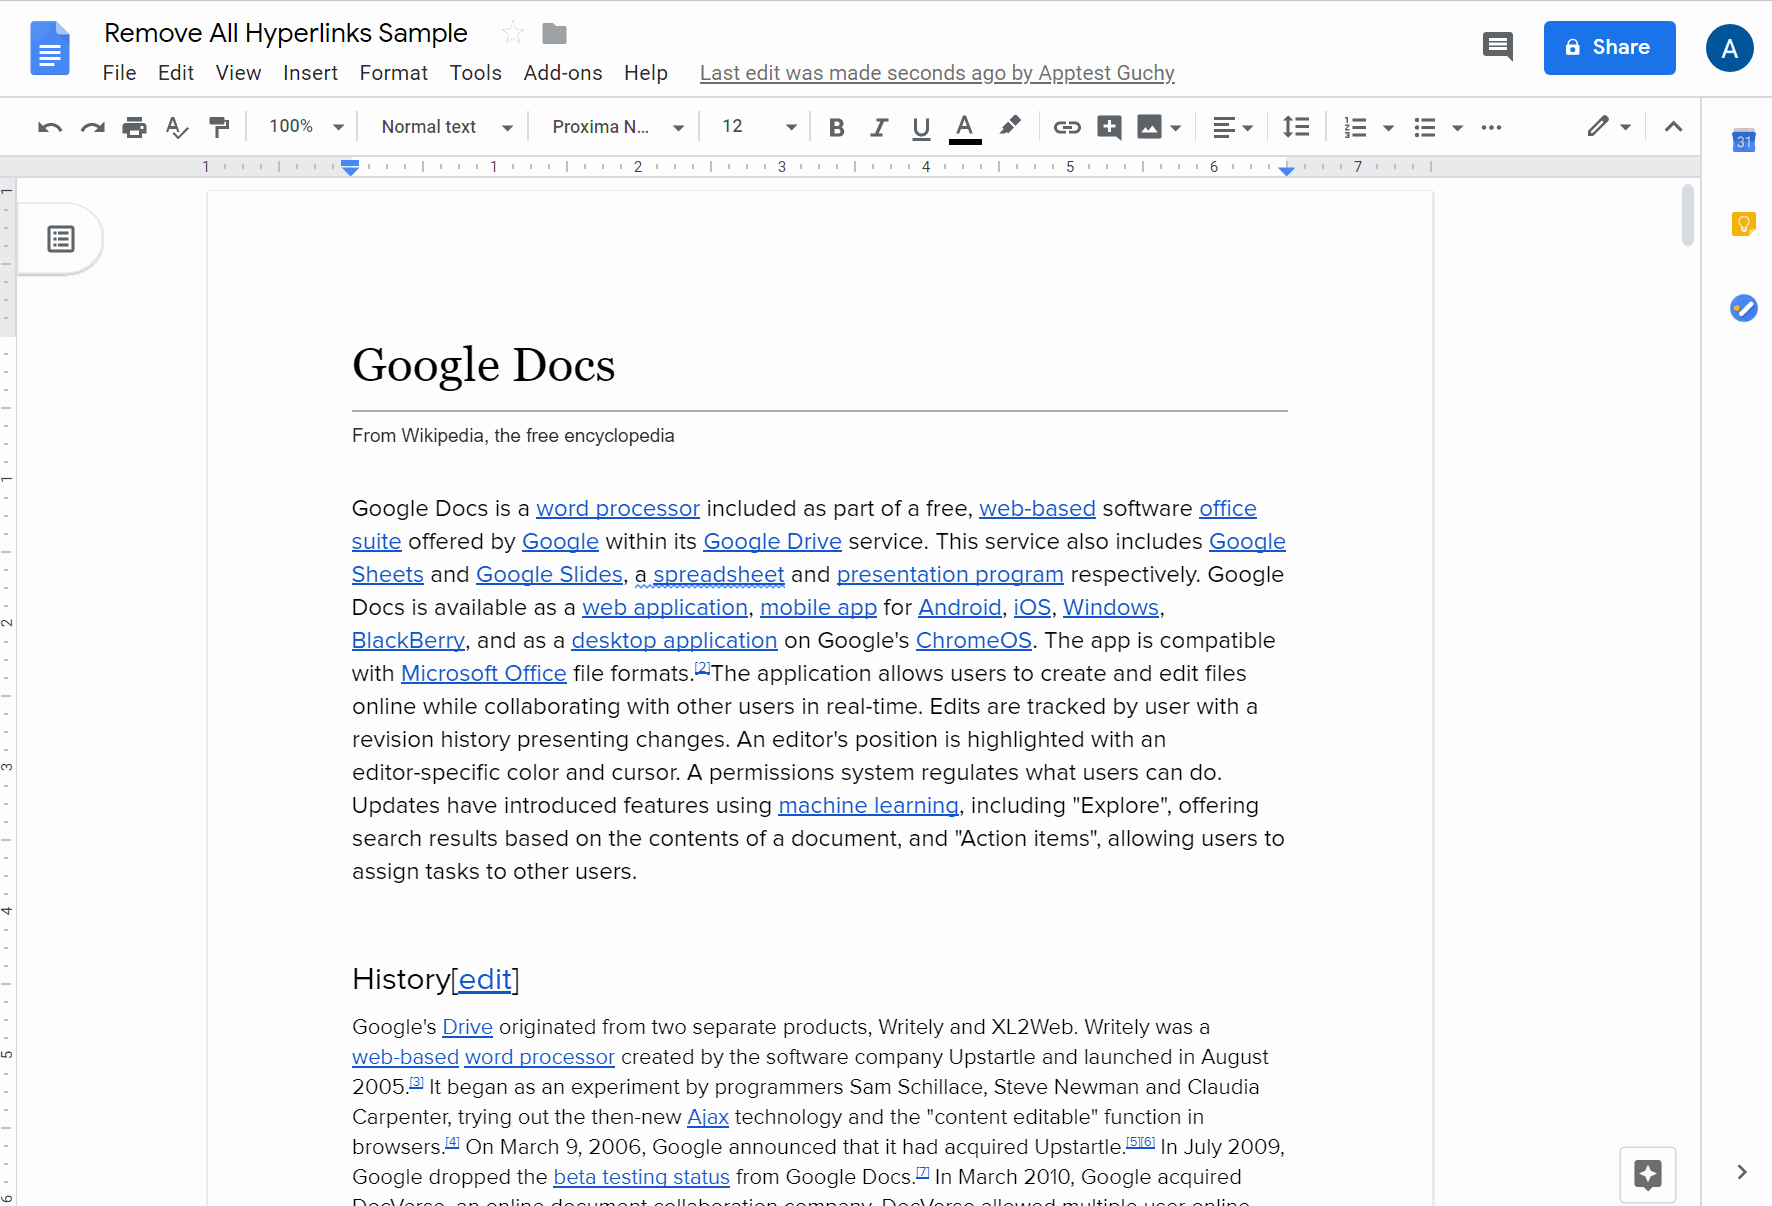The width and height of the screenshot is (1772, 1206).
Task: Click the Share button
Action: pos(1609,47)
